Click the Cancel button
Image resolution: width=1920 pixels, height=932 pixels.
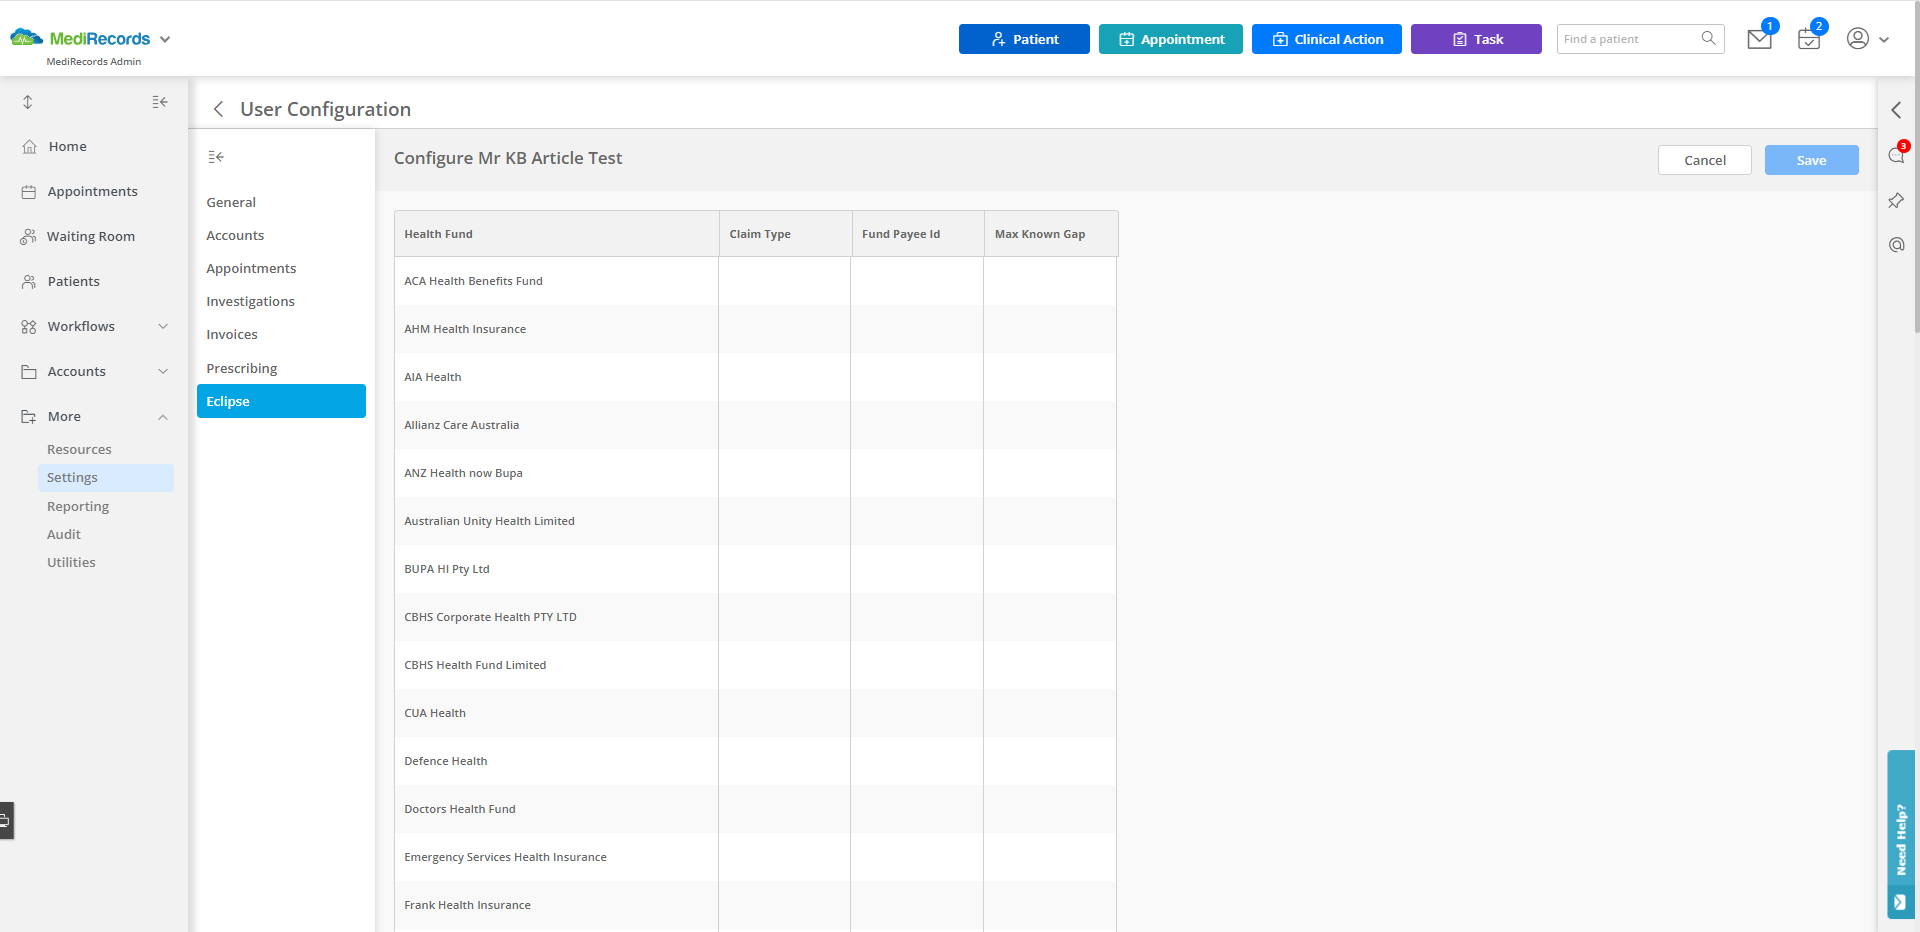click(x=1705, y=160)
